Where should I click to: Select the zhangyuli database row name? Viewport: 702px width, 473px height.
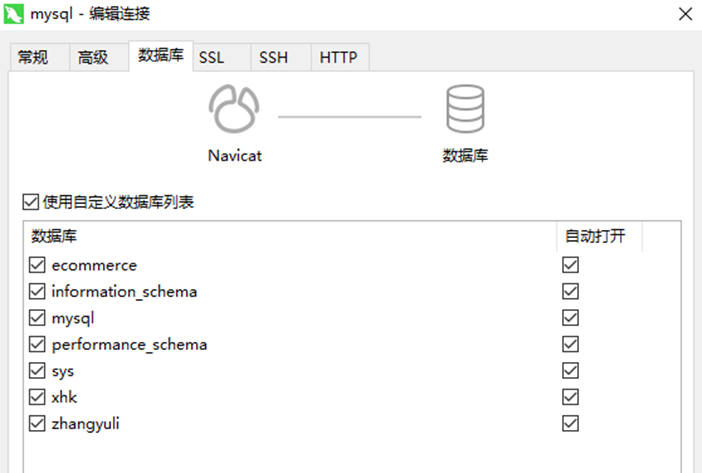point(86,423)
